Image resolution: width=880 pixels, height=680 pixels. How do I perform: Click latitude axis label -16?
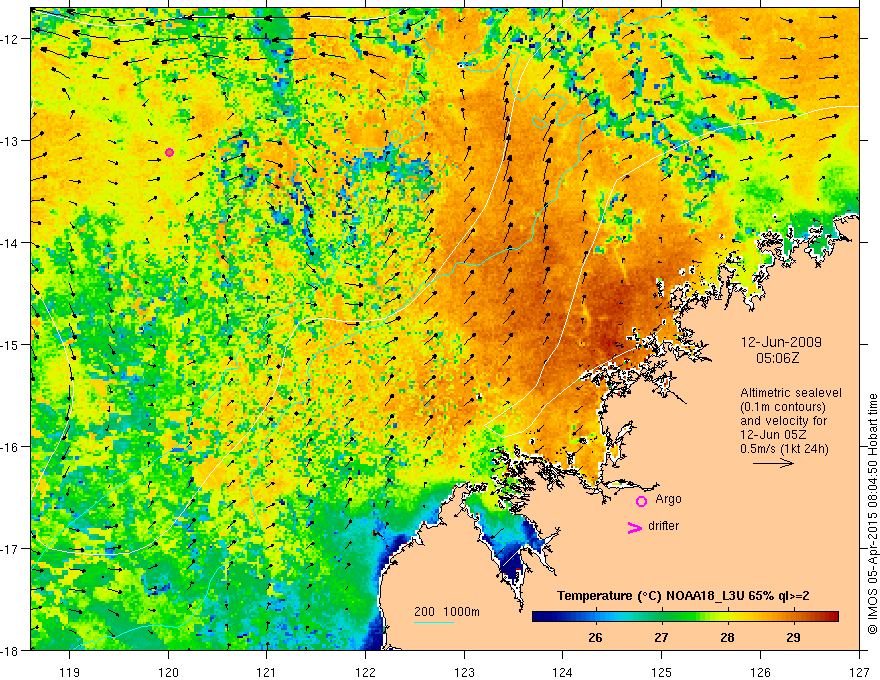point(11,447)
